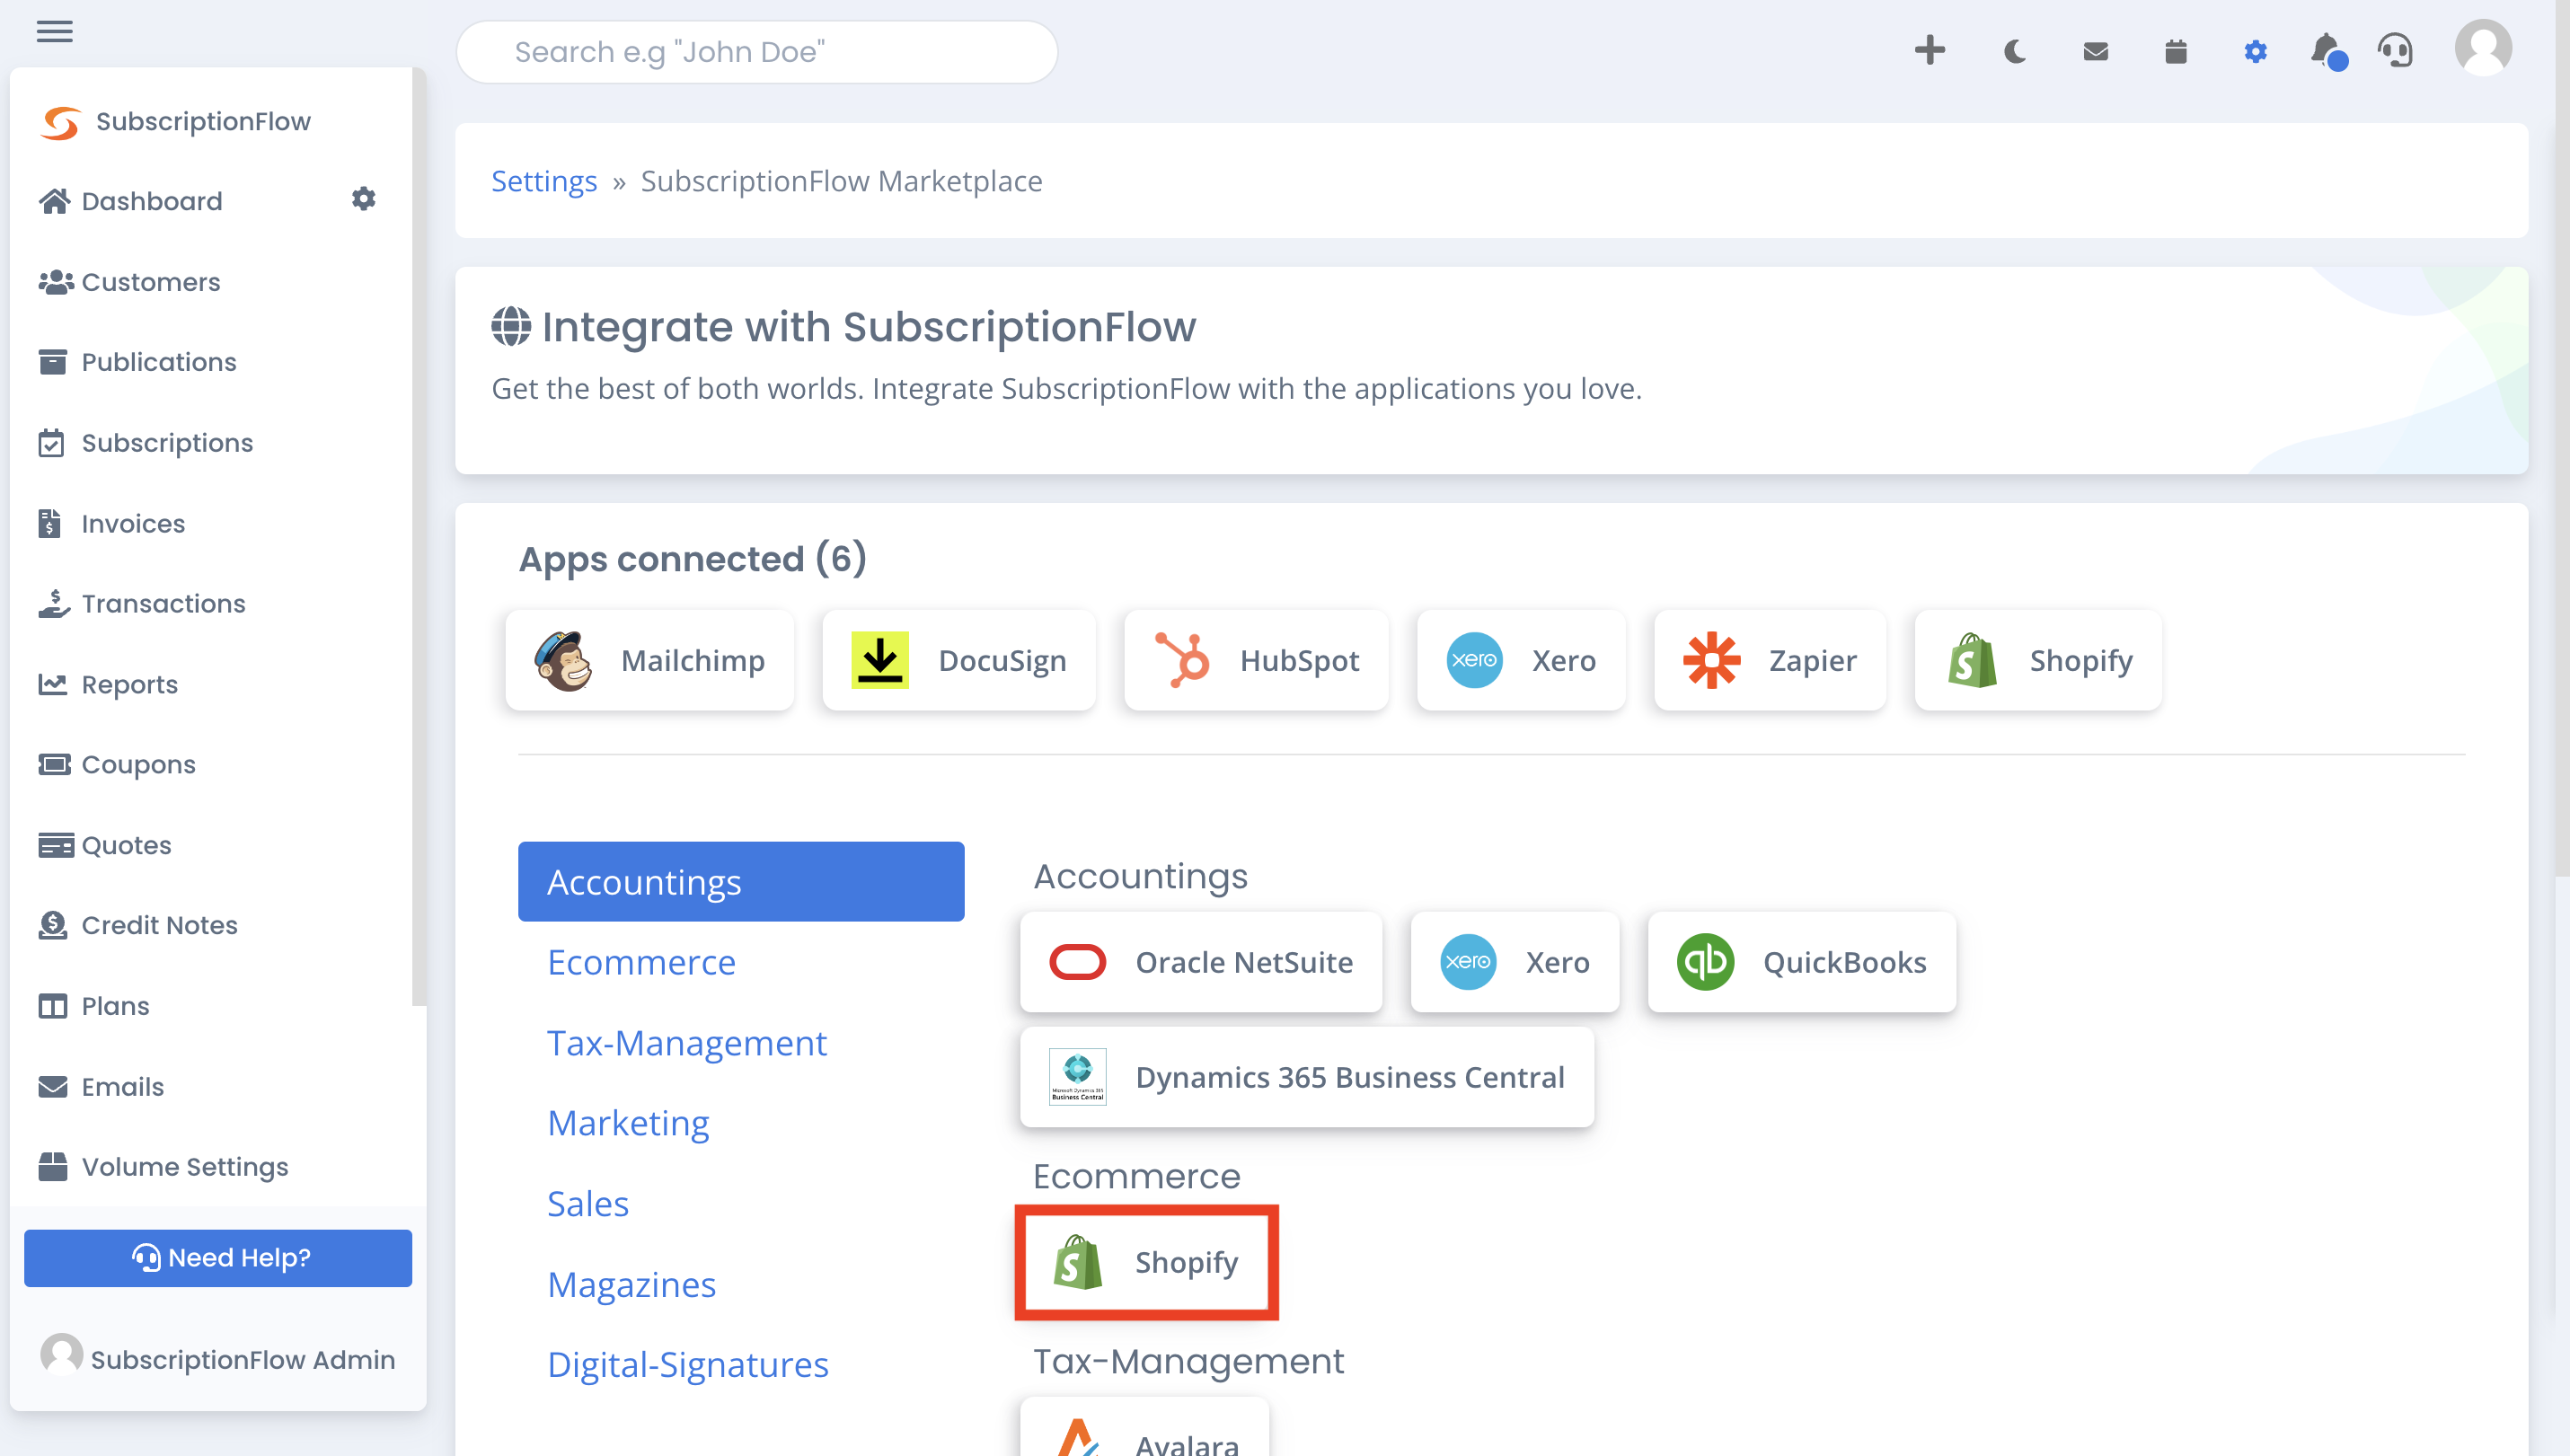Open connected Xero app card
The image size is (2570, 1456).
tap(1521, 661)
